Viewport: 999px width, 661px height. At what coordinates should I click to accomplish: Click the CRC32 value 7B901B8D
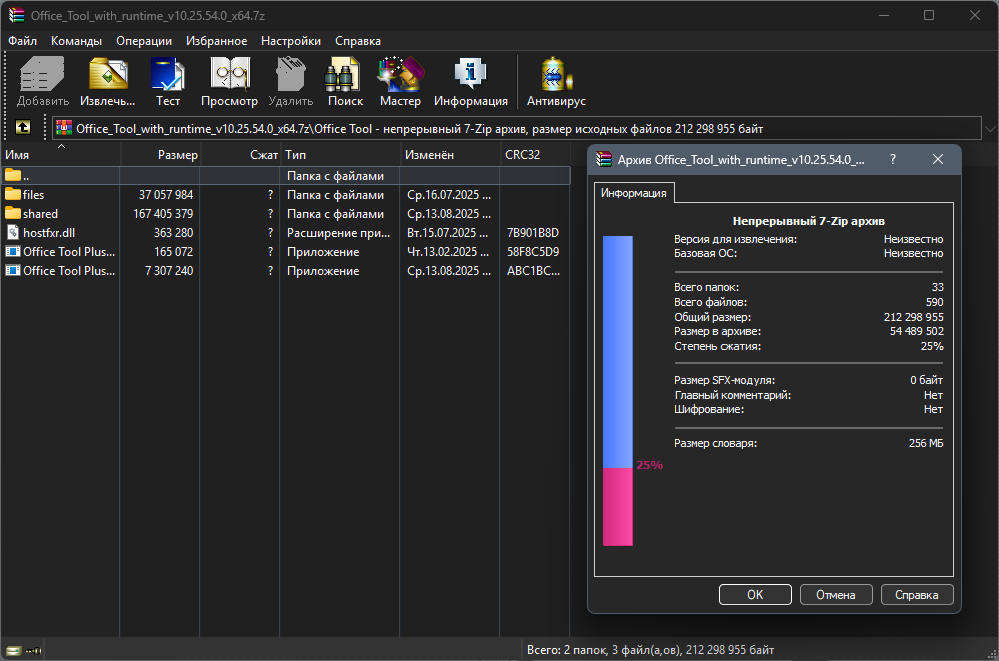(533, 233)
